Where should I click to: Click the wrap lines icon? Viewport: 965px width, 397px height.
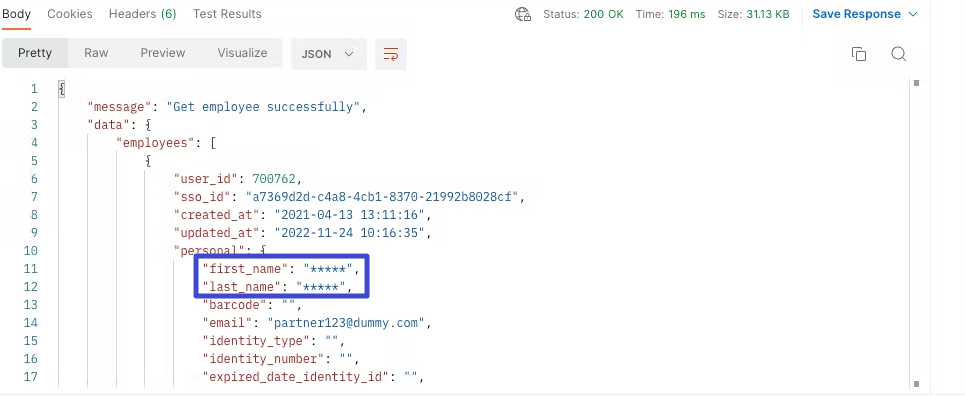point(391,54)
